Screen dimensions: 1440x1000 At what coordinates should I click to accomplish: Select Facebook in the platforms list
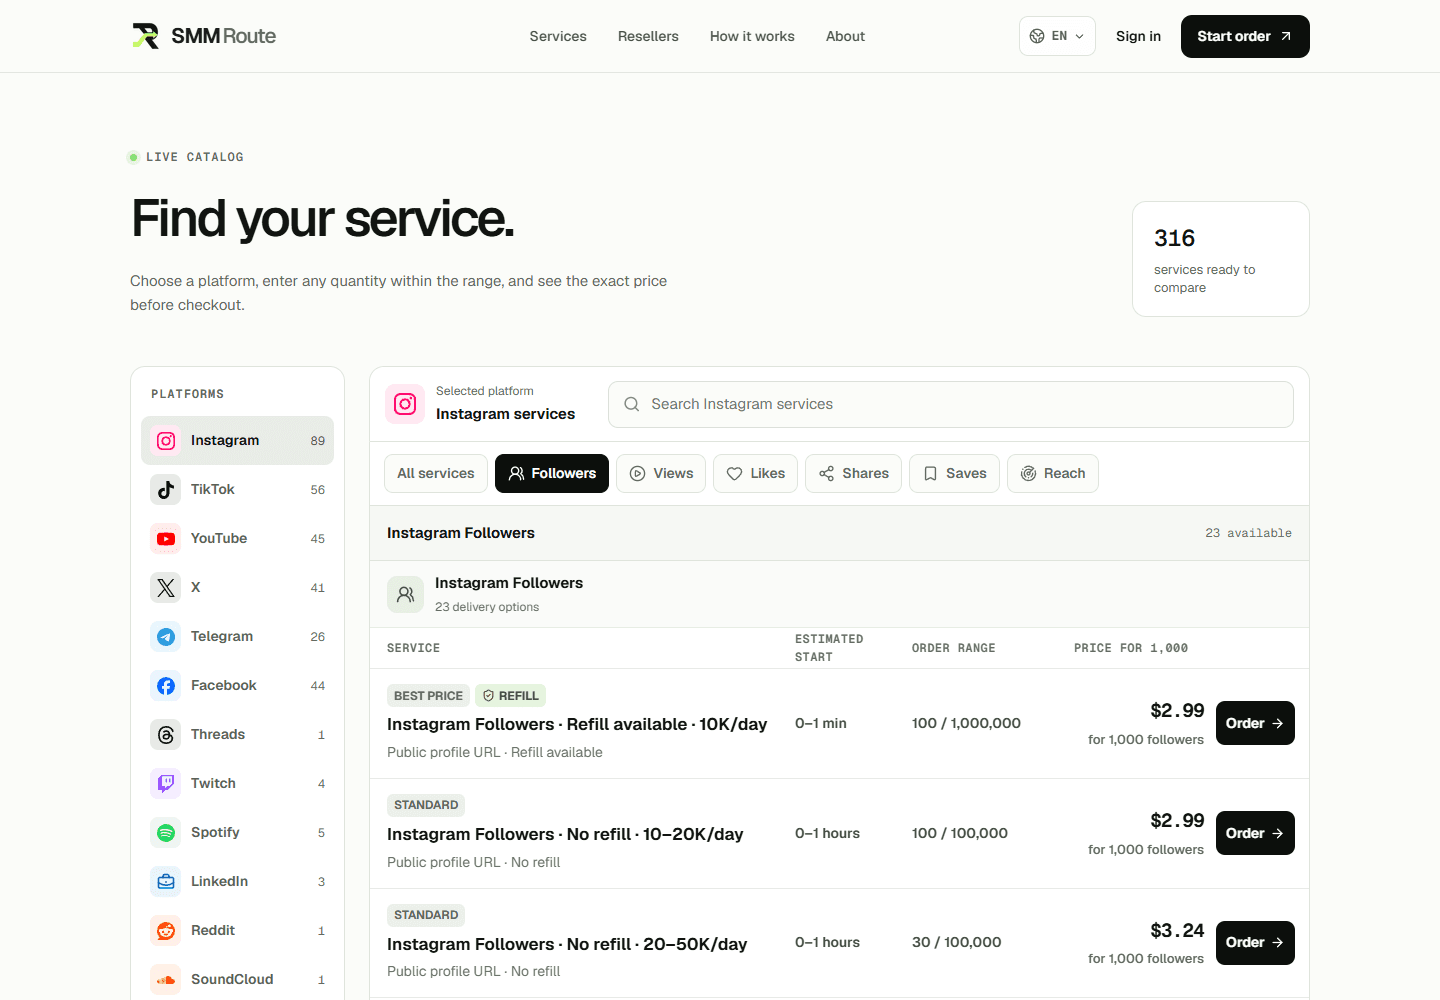coord(237,686)
